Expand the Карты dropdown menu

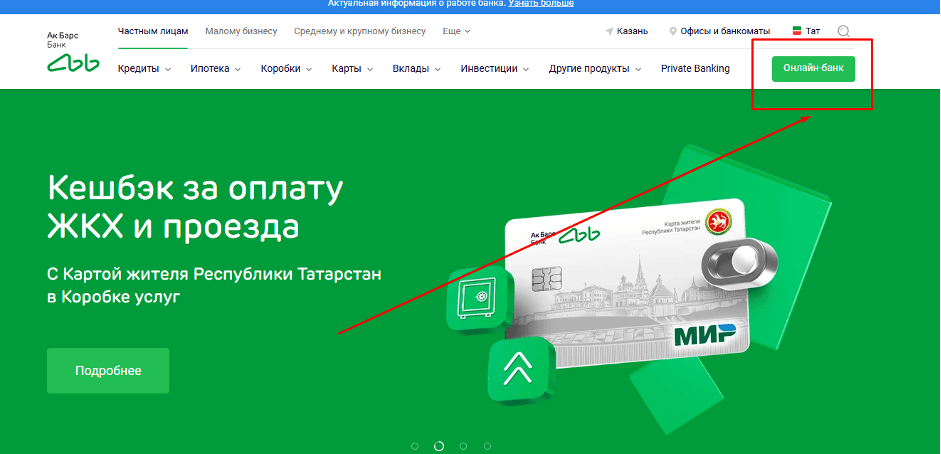pos(352,68)
